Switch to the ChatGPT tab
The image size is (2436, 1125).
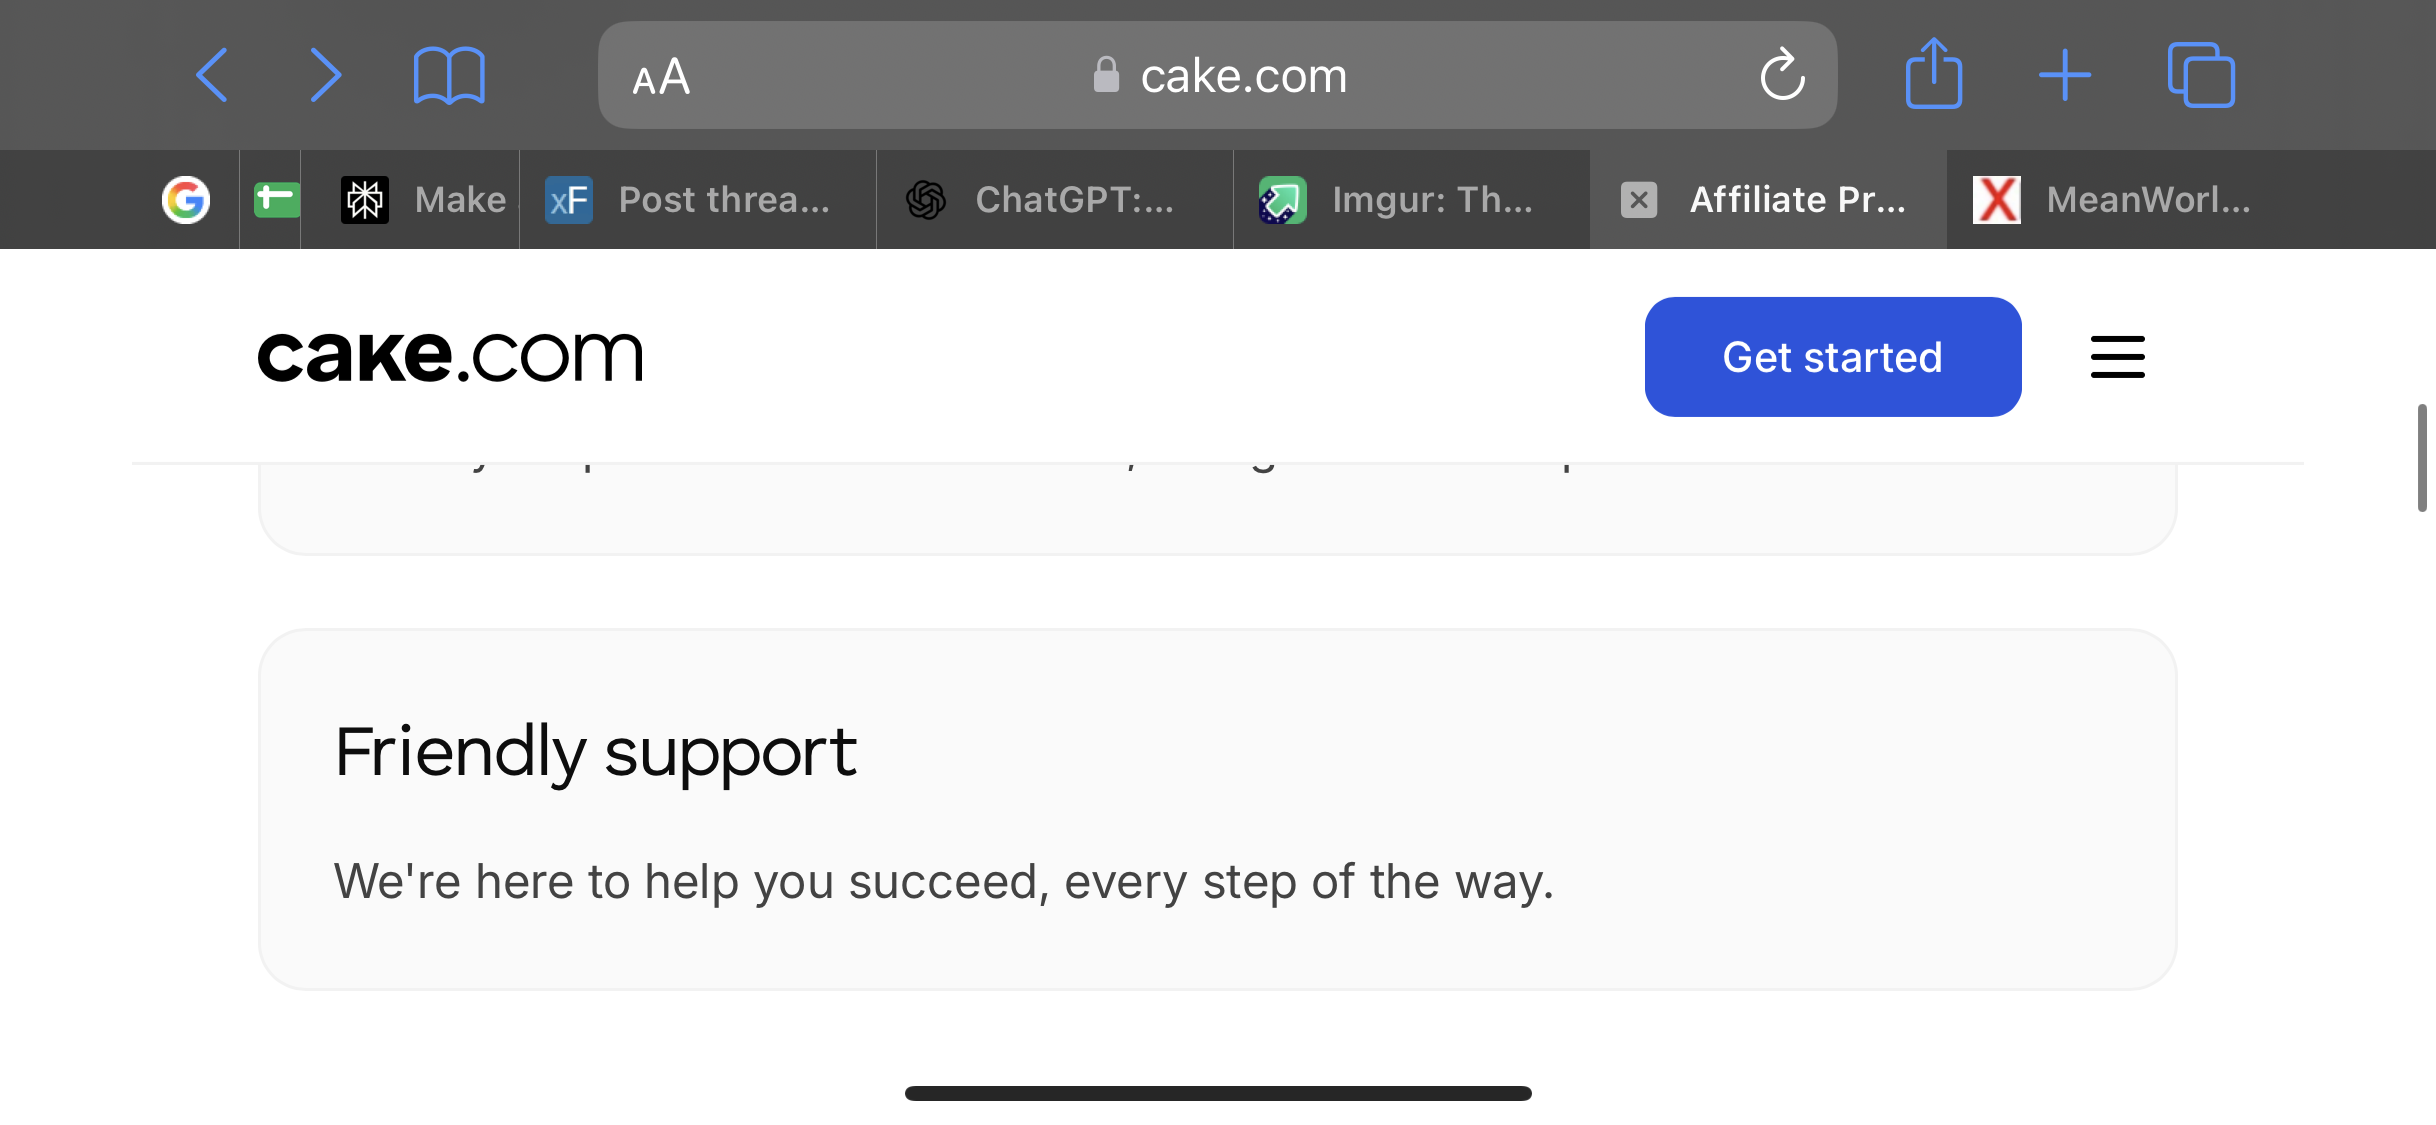(1055, 200)
